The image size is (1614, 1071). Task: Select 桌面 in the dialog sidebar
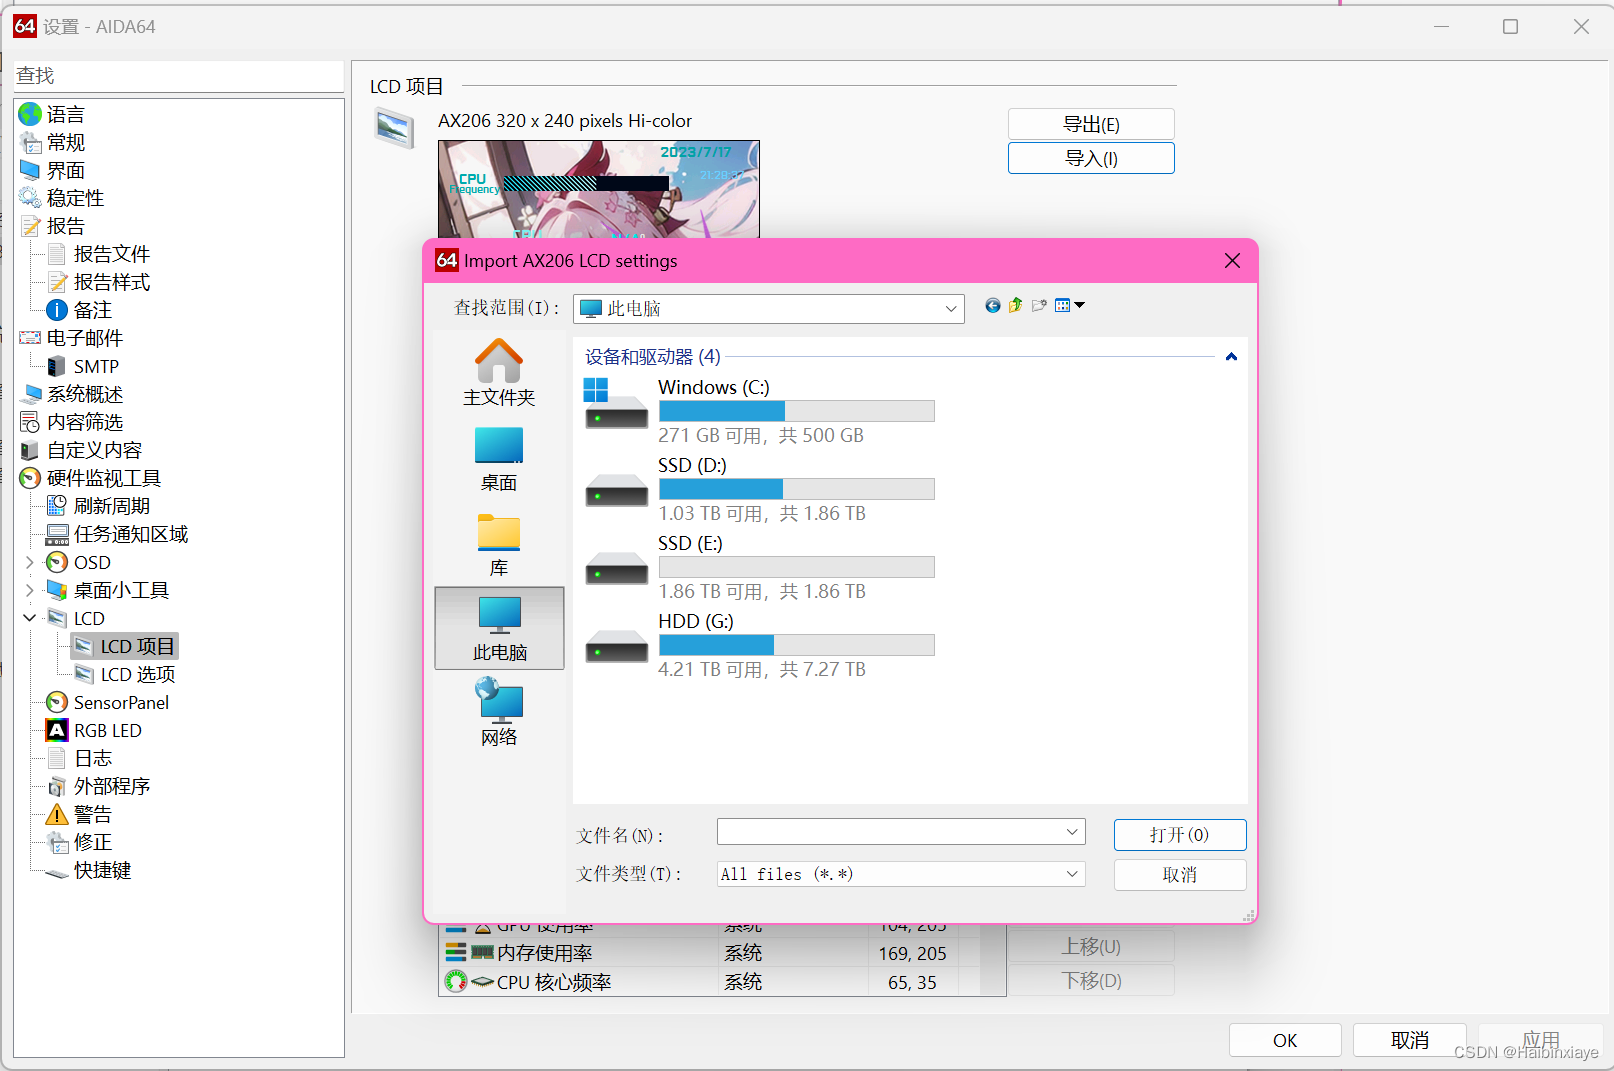498,458
